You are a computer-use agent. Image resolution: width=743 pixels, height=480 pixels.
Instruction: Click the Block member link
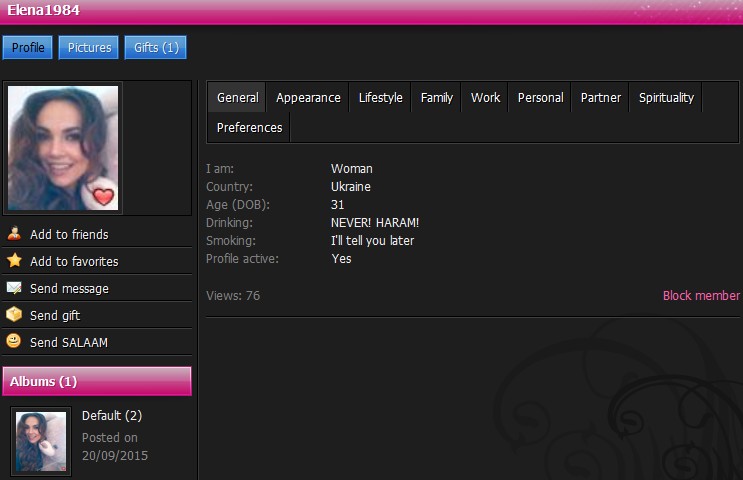click(x=701, y=296)
